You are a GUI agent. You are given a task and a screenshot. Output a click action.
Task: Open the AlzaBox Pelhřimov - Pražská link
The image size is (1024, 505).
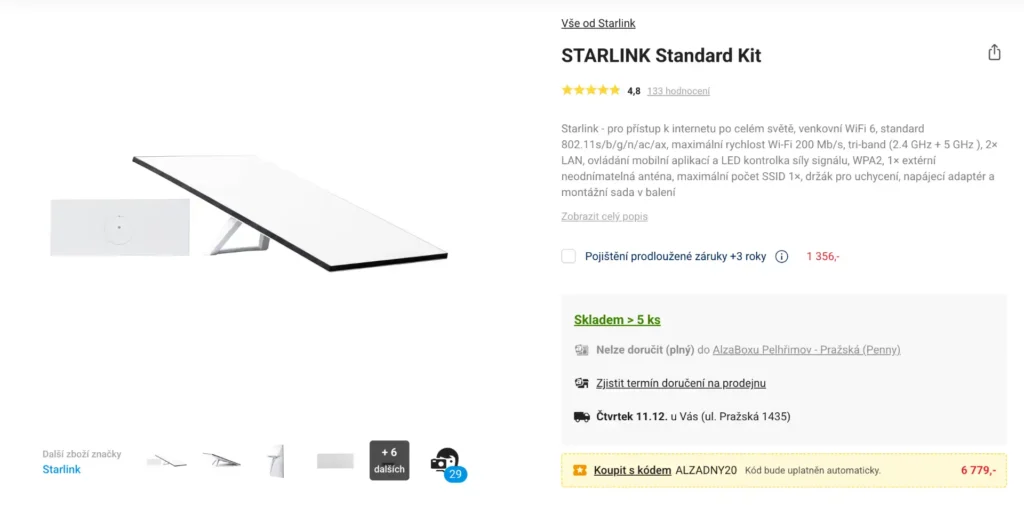tap(806, 350)
